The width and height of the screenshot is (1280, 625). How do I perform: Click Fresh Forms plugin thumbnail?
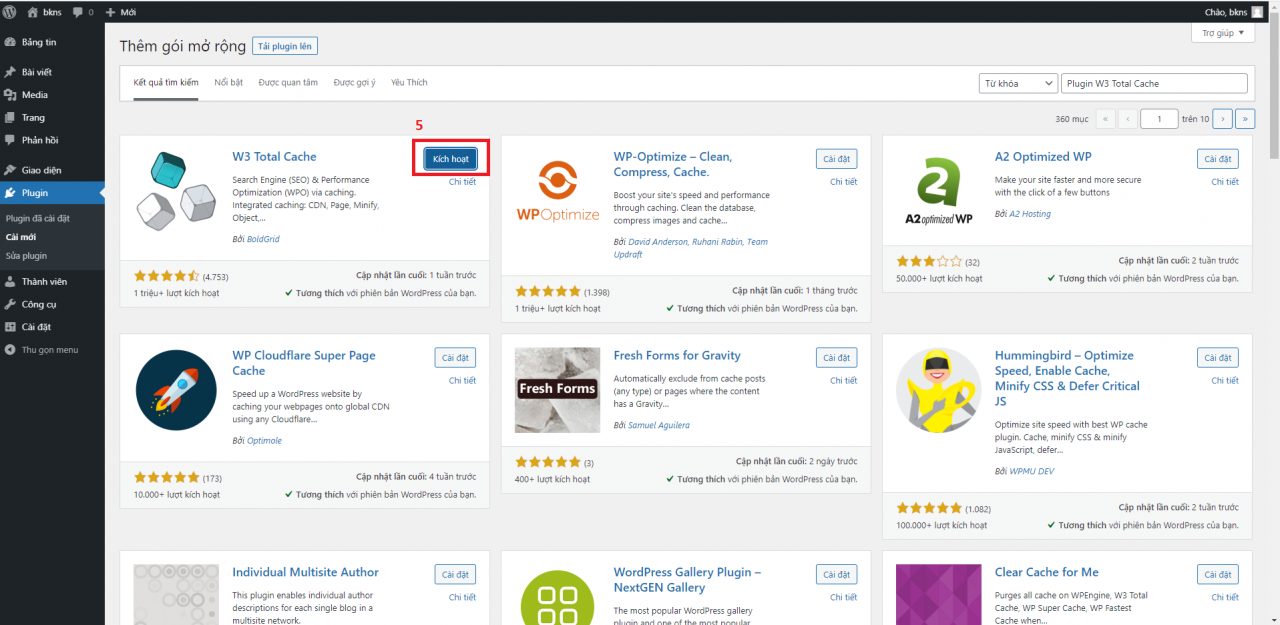557,390
